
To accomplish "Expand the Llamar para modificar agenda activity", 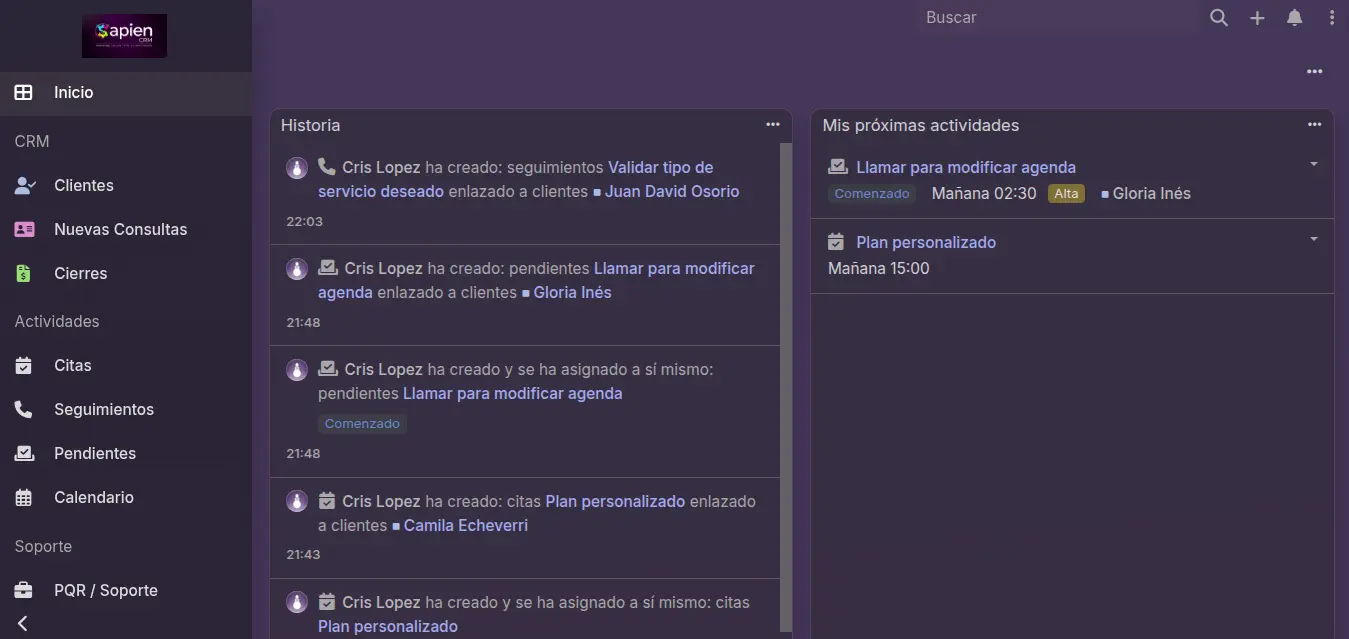I will [1313, 163].
